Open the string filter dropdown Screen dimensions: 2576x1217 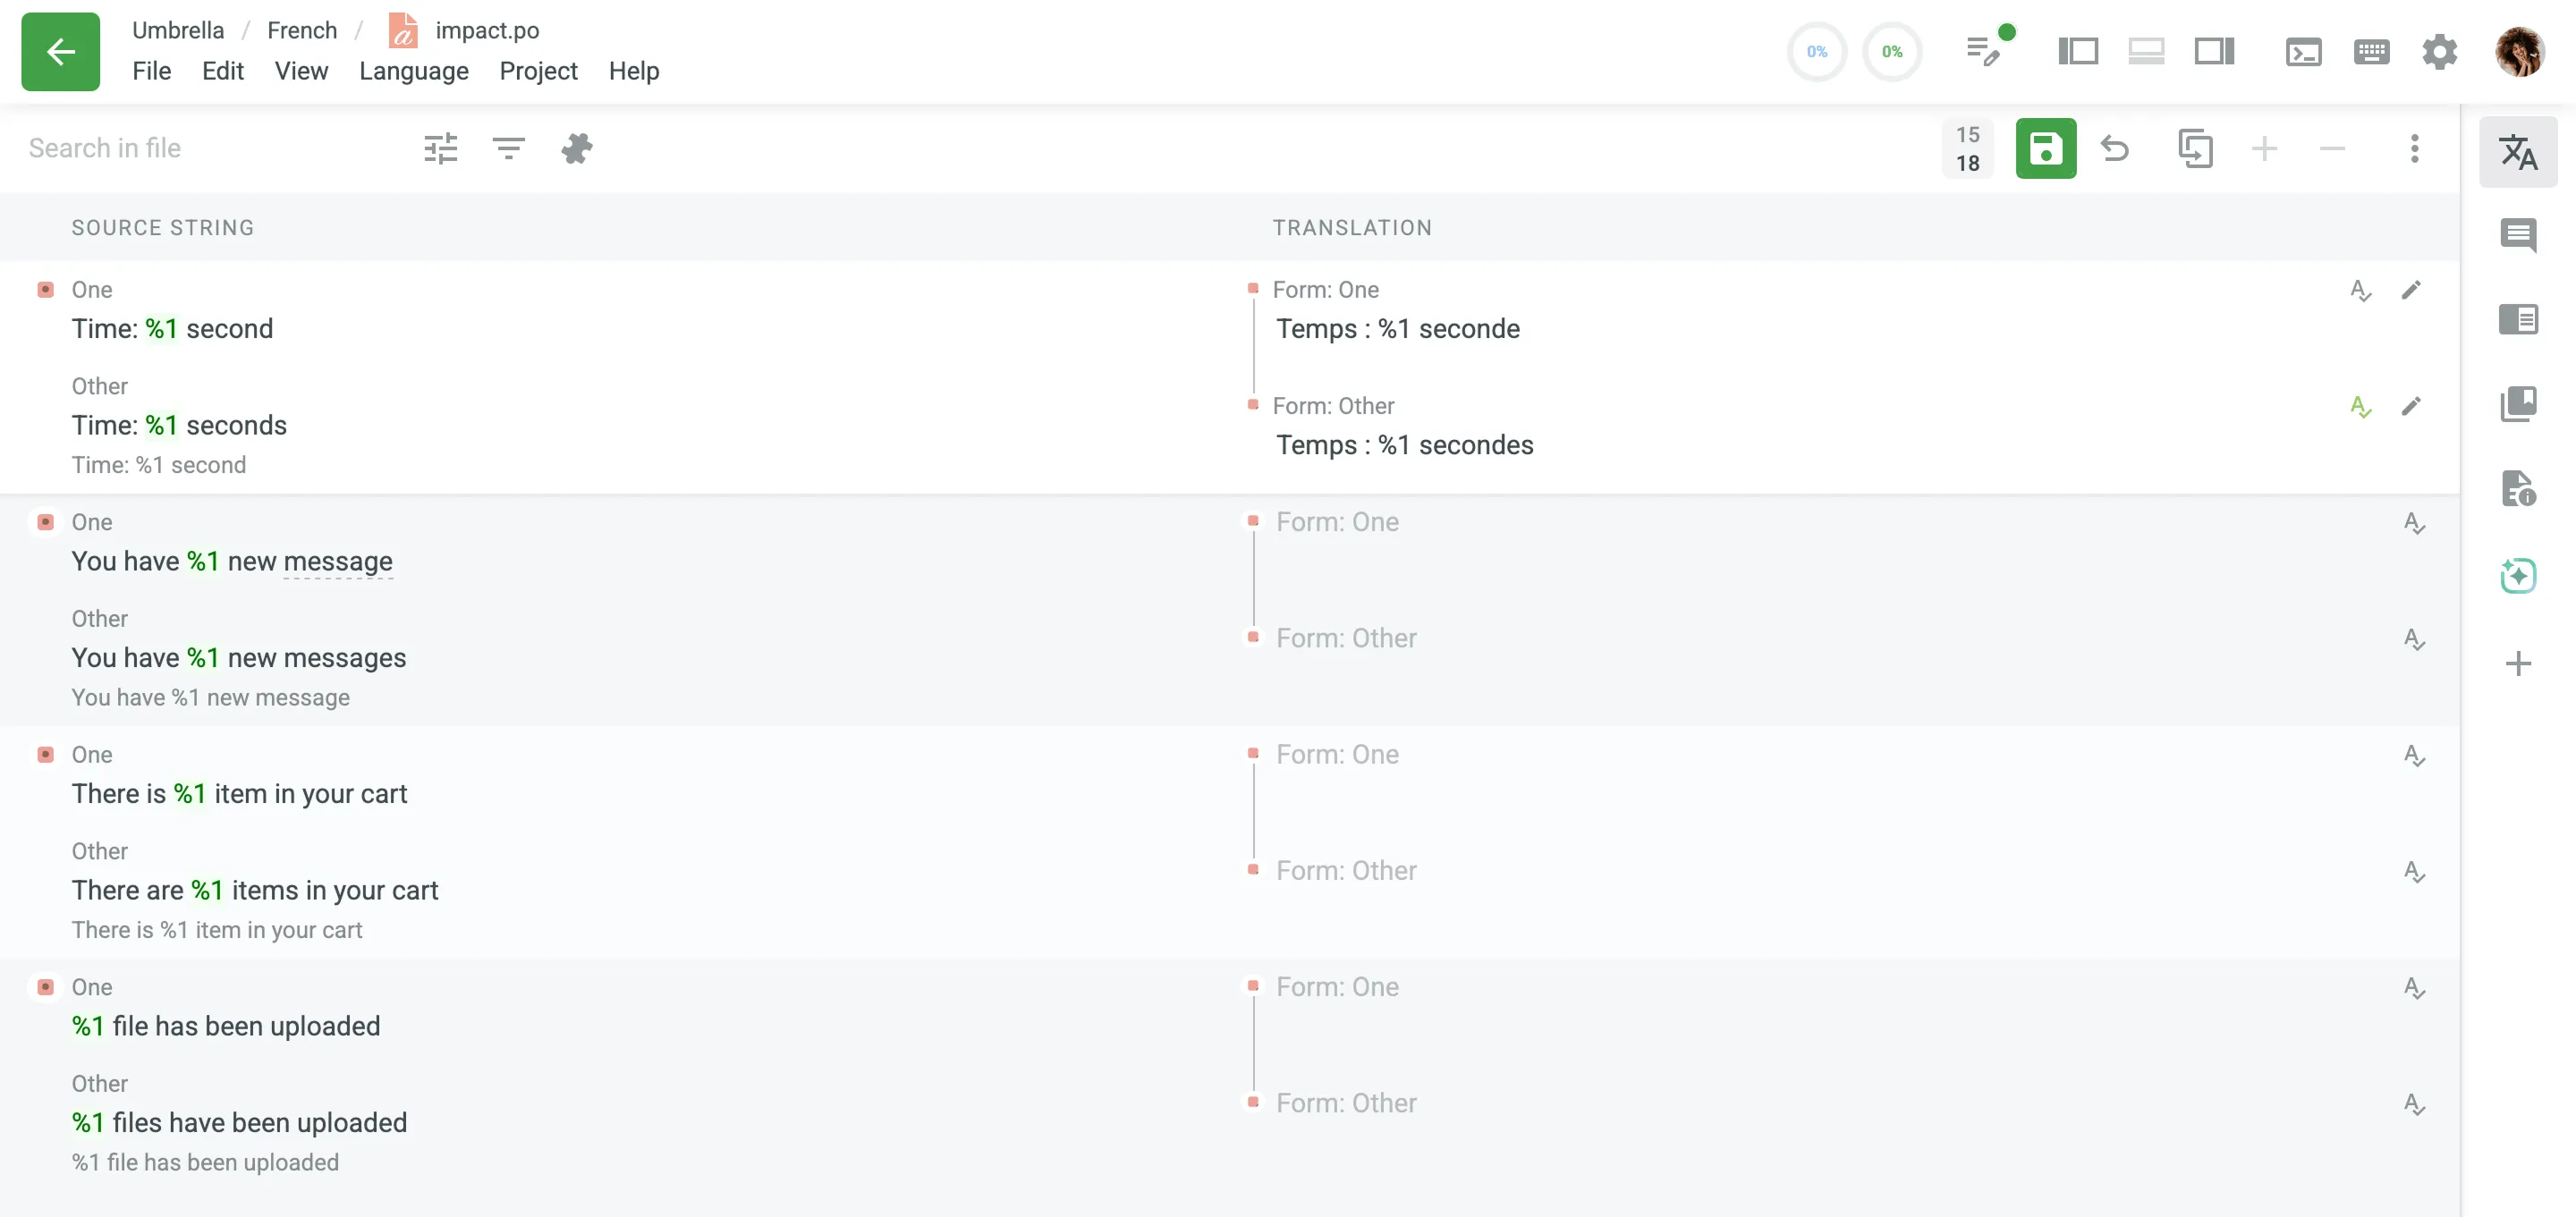(x=508, y=149)
